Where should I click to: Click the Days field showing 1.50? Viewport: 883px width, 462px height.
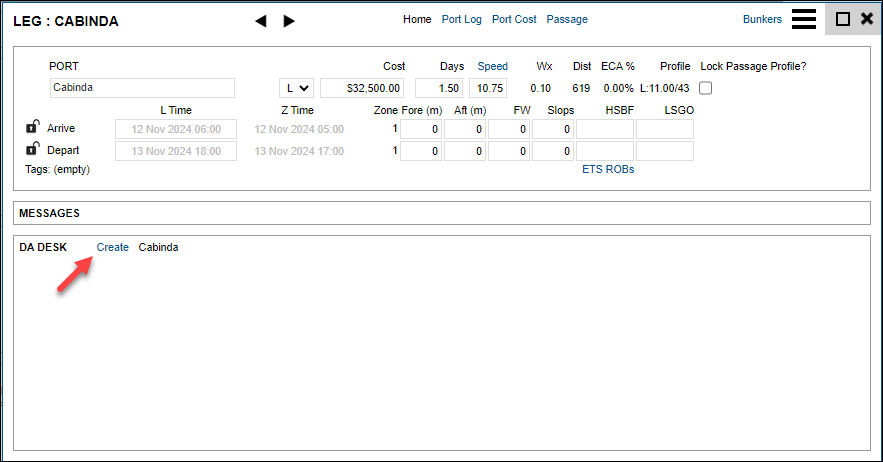(440, 88)
